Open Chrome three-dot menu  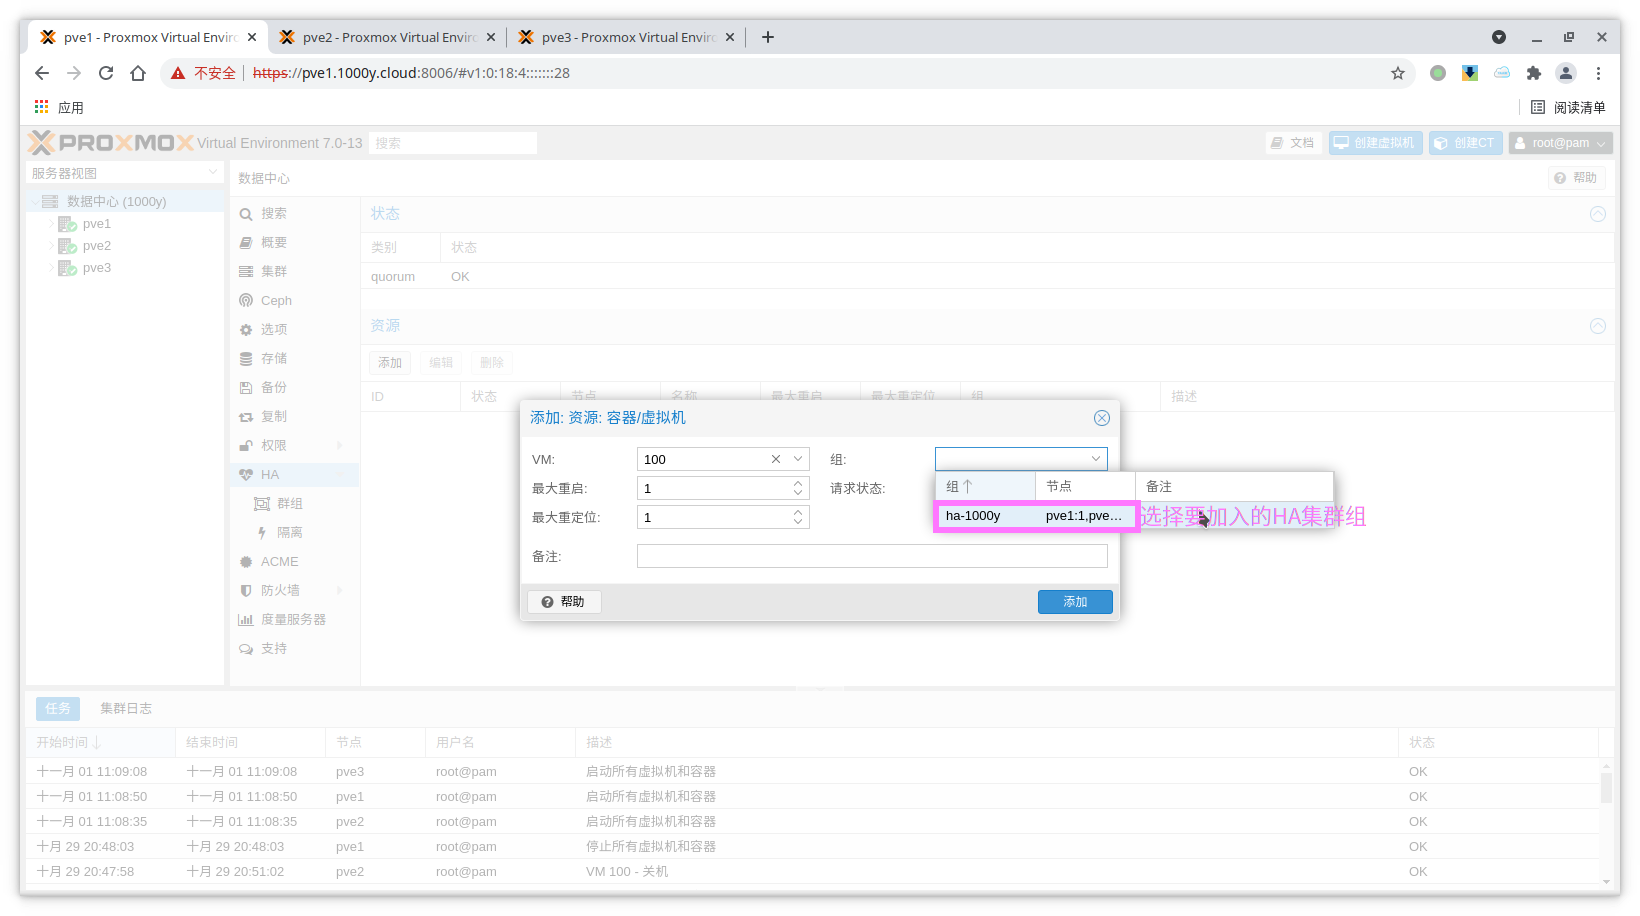tap(1598, 73)
